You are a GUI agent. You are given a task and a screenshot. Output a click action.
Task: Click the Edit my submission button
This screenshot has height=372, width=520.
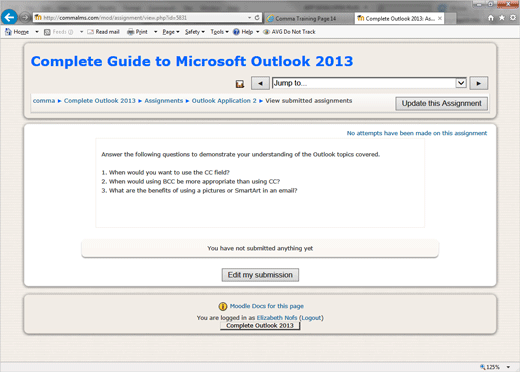click(260, 275)
